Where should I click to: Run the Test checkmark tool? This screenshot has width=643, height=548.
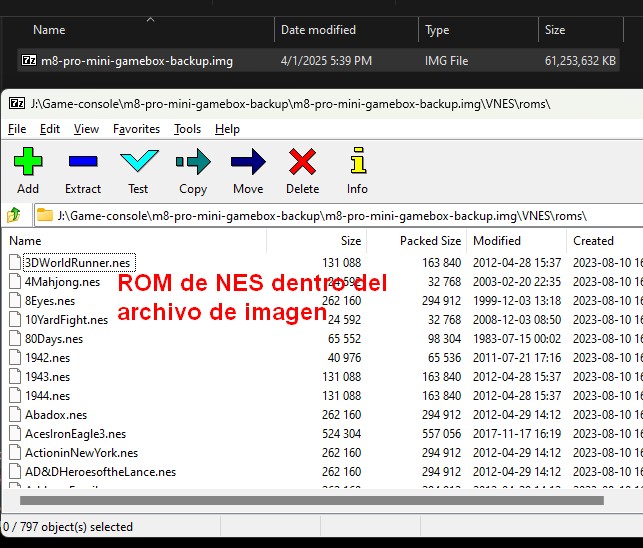tap(138, 162)
